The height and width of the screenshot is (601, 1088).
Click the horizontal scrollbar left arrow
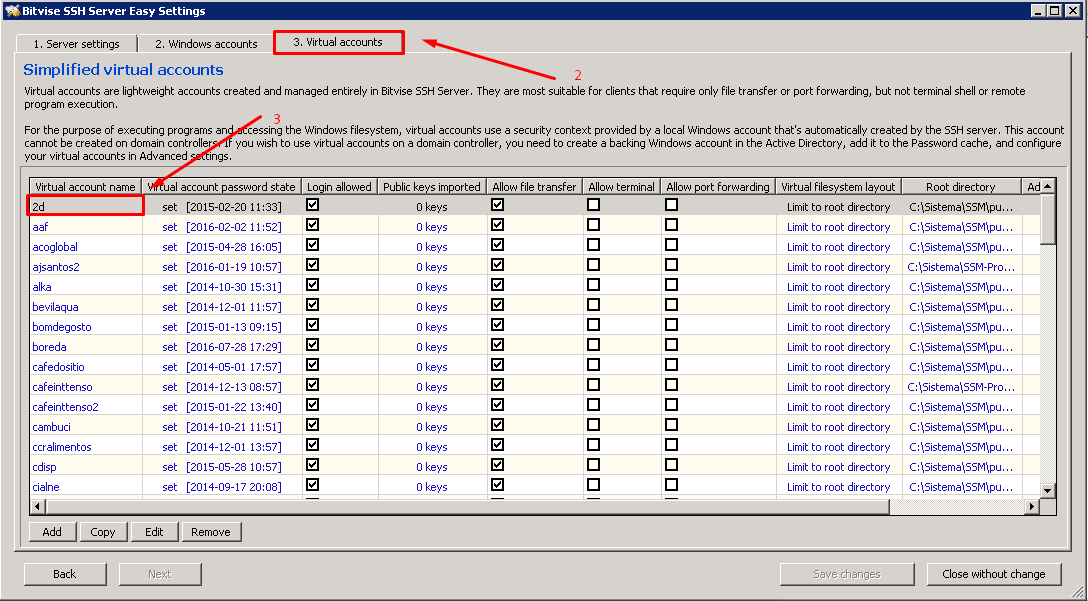tap(37, 507)
